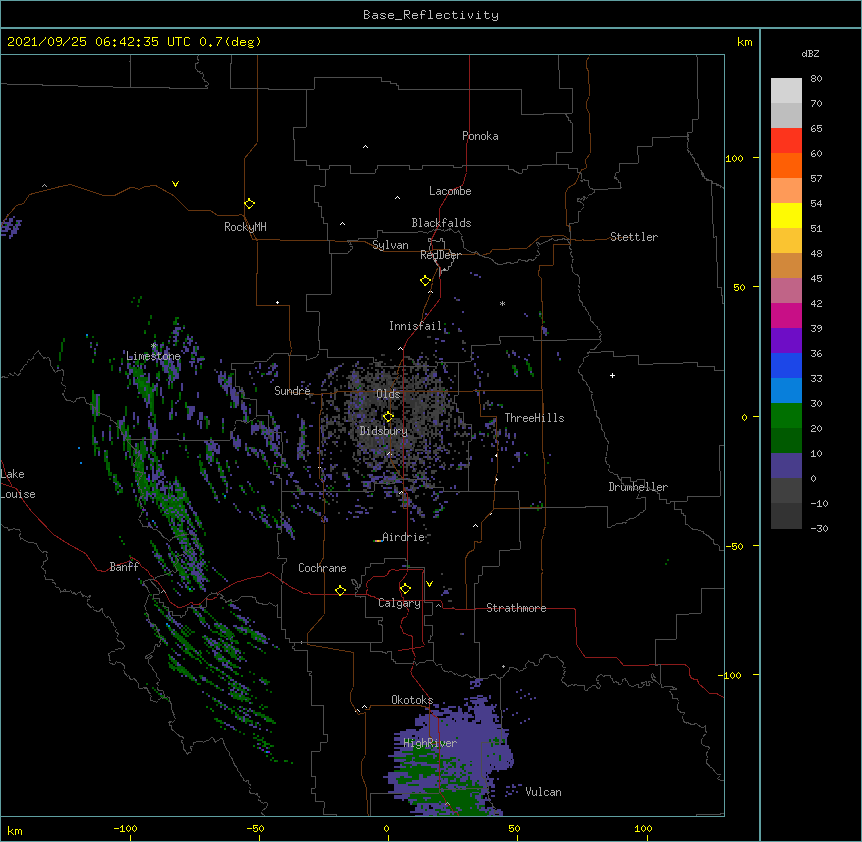The height and width of the screenshot is (842, 862).
Task: Click the yellow V marker east of Calgary
Action: point(429,584)
